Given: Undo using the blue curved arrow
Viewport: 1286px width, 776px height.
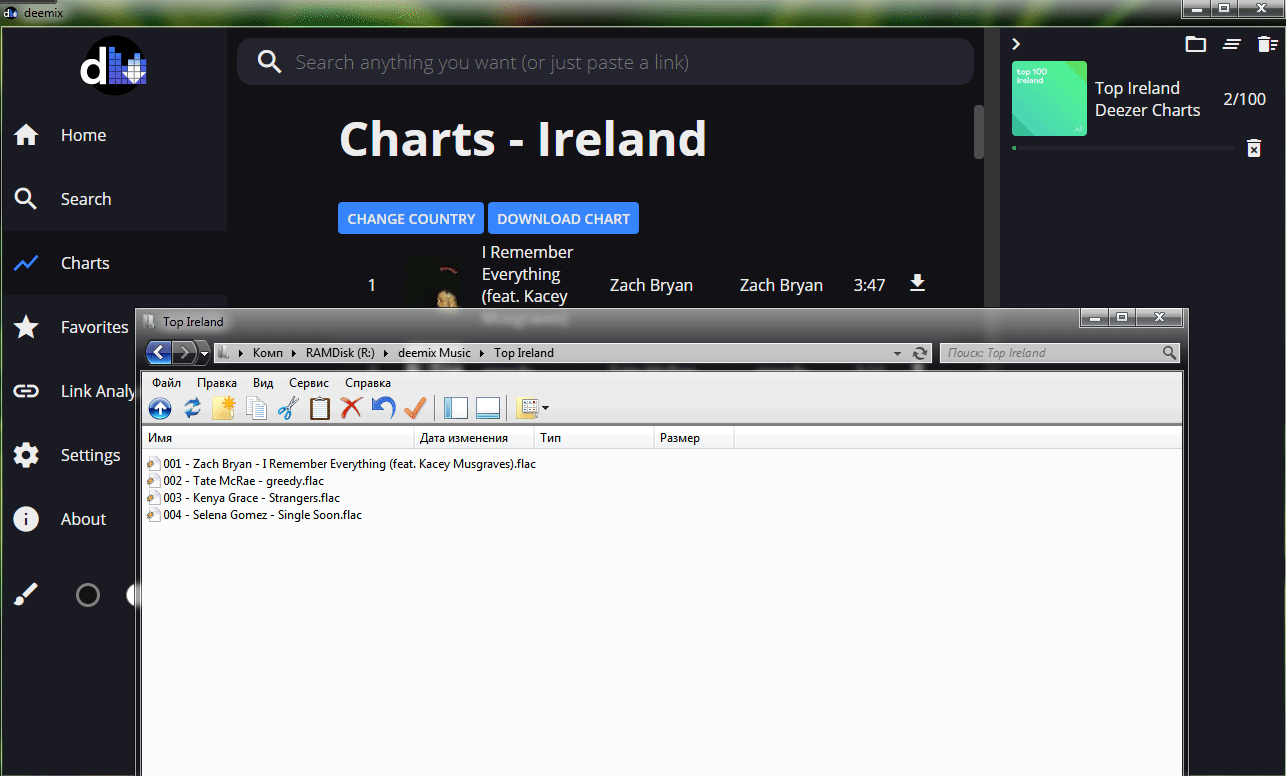Looking at the screenshot, I should tap(383, 408).
